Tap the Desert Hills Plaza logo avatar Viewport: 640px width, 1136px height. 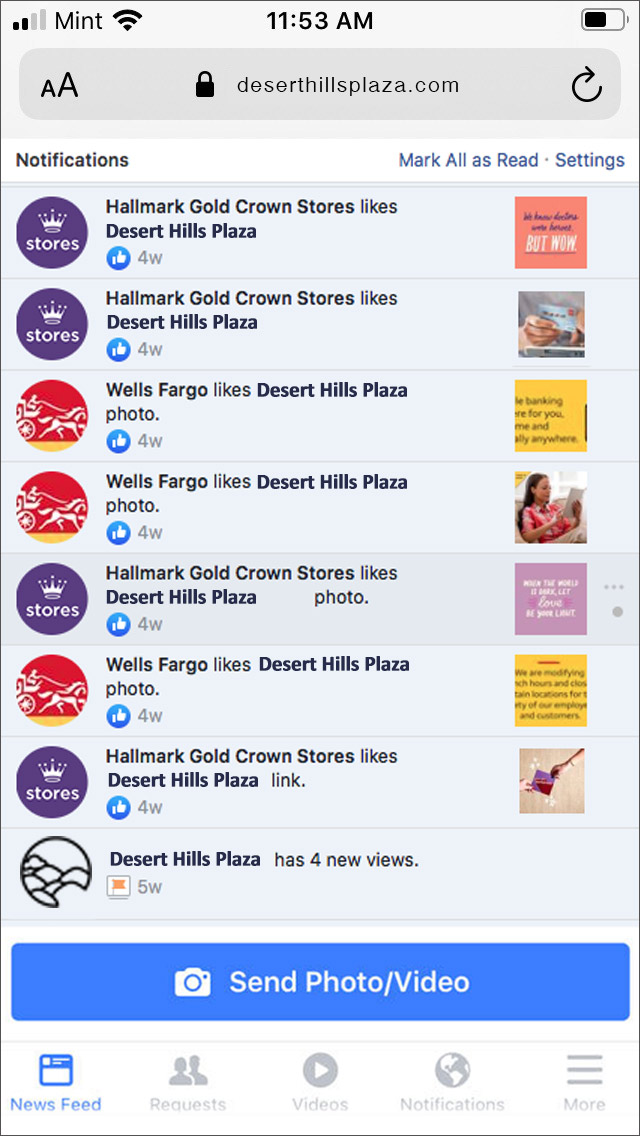coord(56,872)
